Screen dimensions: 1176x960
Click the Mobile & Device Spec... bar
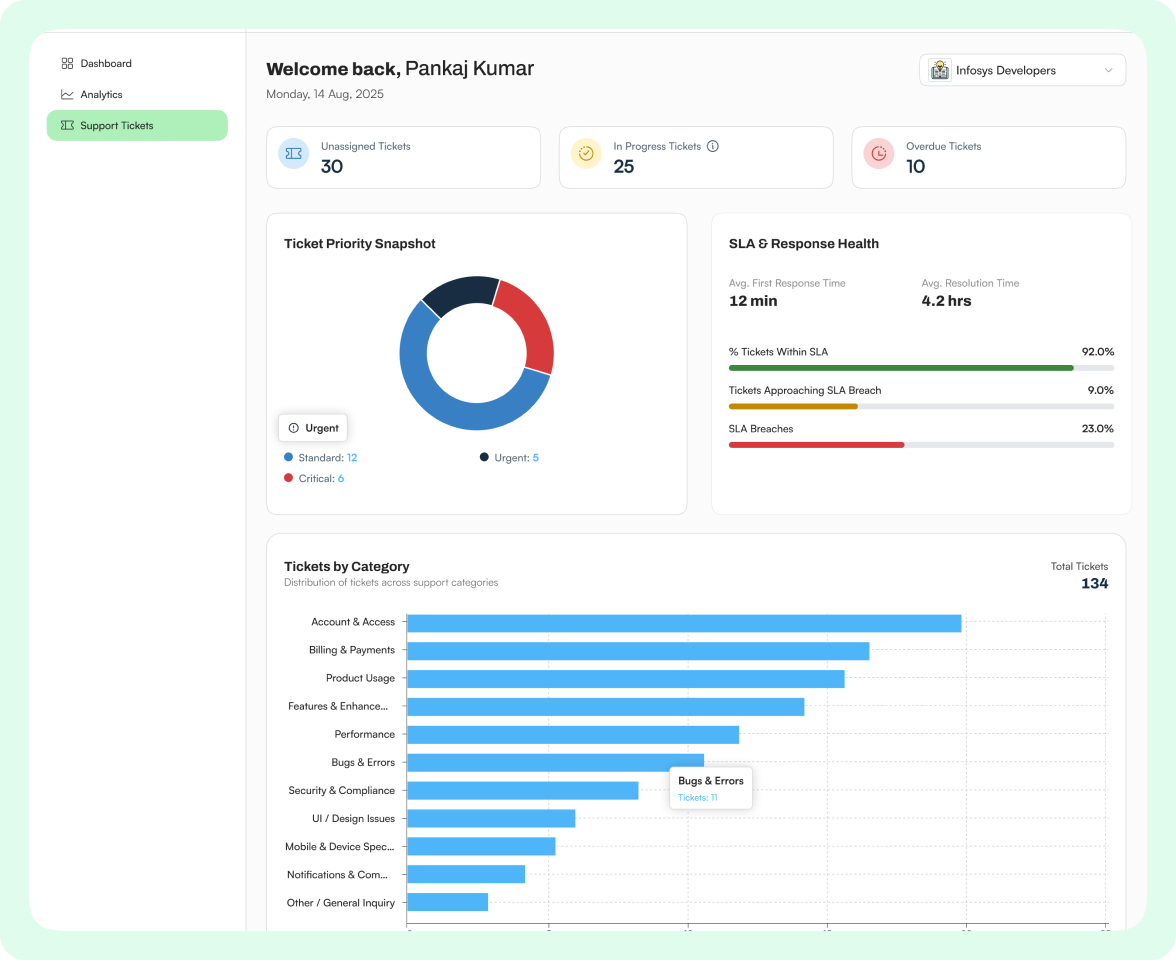click(x=481, y=846)
